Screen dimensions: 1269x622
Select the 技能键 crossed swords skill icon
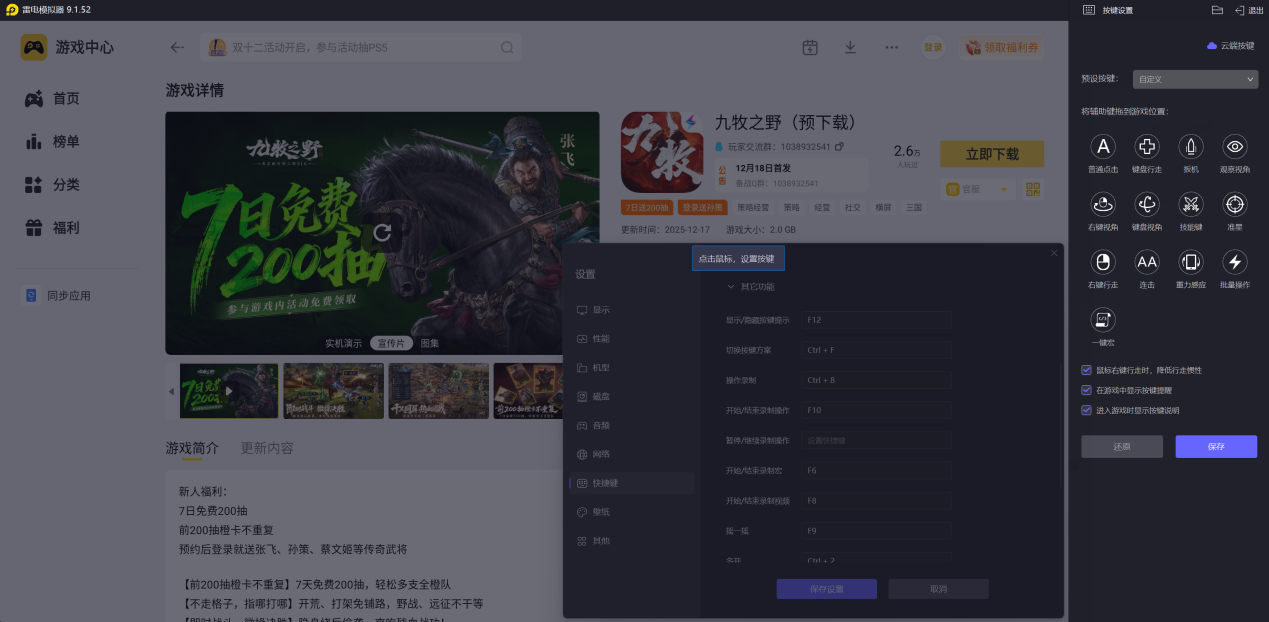pos(1191,204)
